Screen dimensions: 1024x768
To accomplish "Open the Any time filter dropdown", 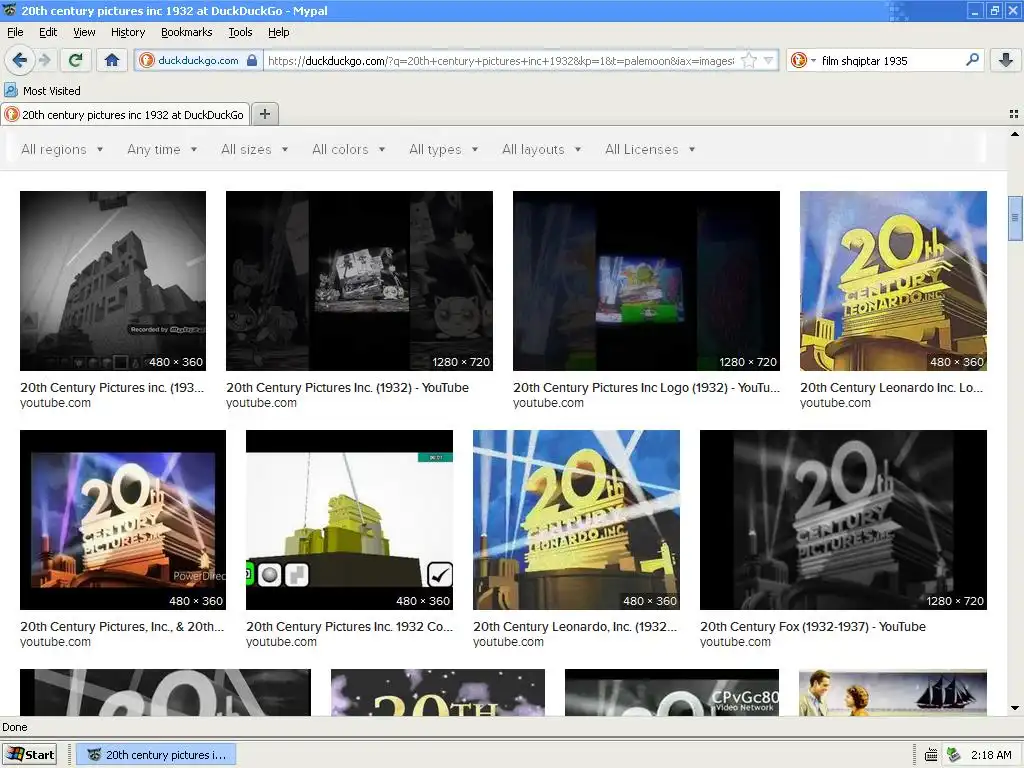I will tap(162, 150).
